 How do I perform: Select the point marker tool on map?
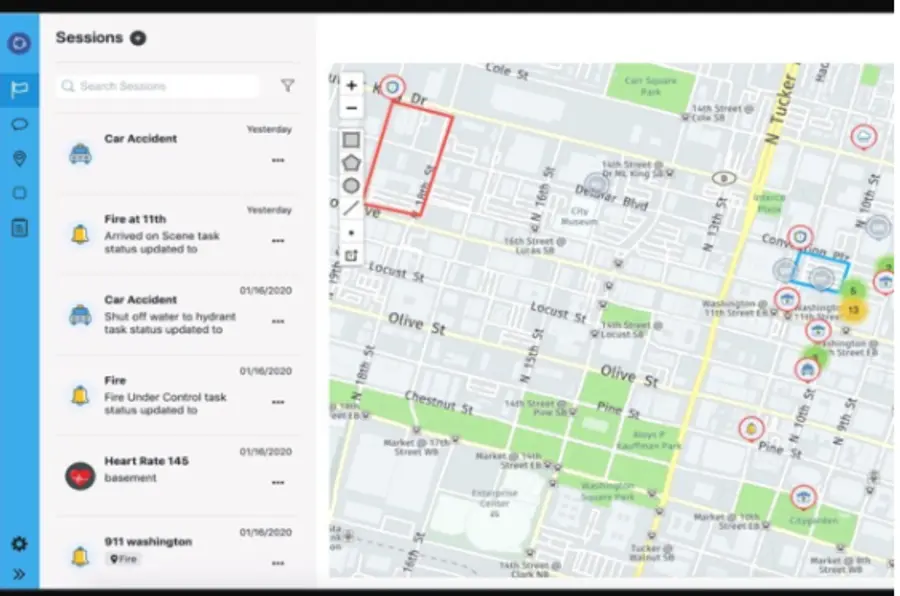351,232
